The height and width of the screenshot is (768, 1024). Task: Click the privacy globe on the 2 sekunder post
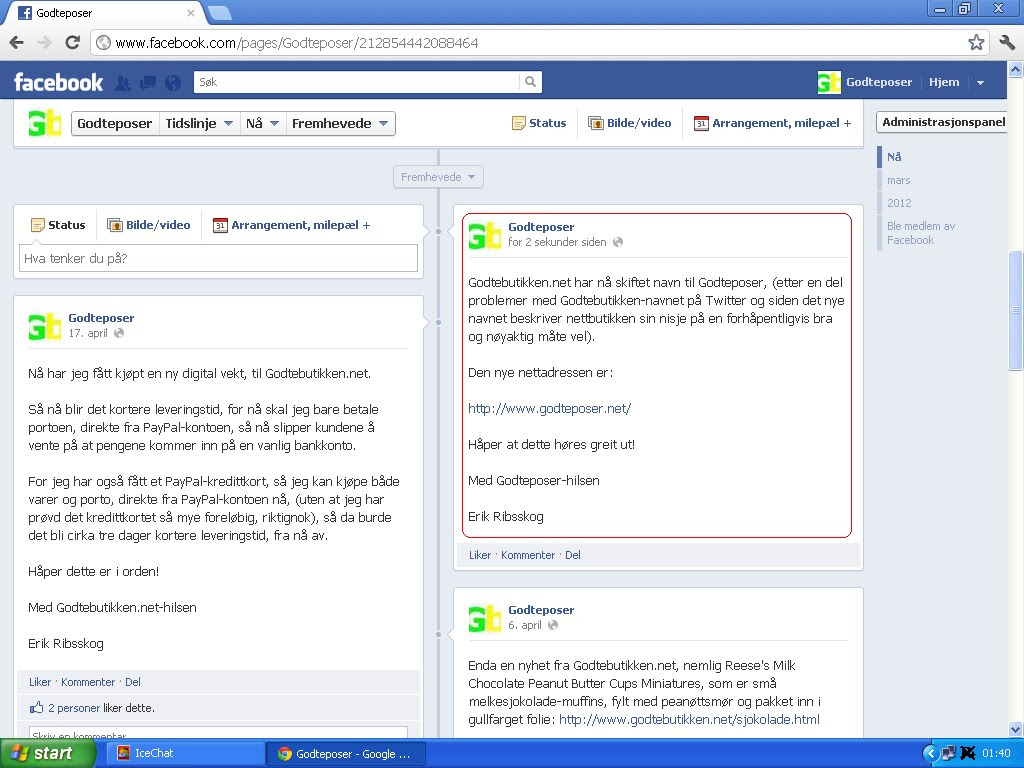coord(618,242)
